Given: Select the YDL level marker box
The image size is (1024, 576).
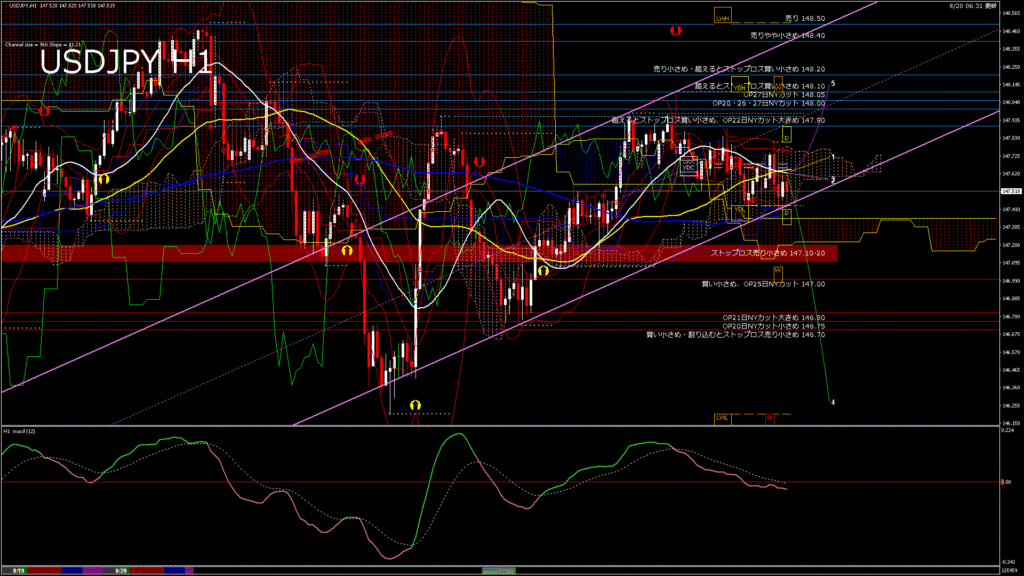Looking at the screenshot, I should [740, 210].
